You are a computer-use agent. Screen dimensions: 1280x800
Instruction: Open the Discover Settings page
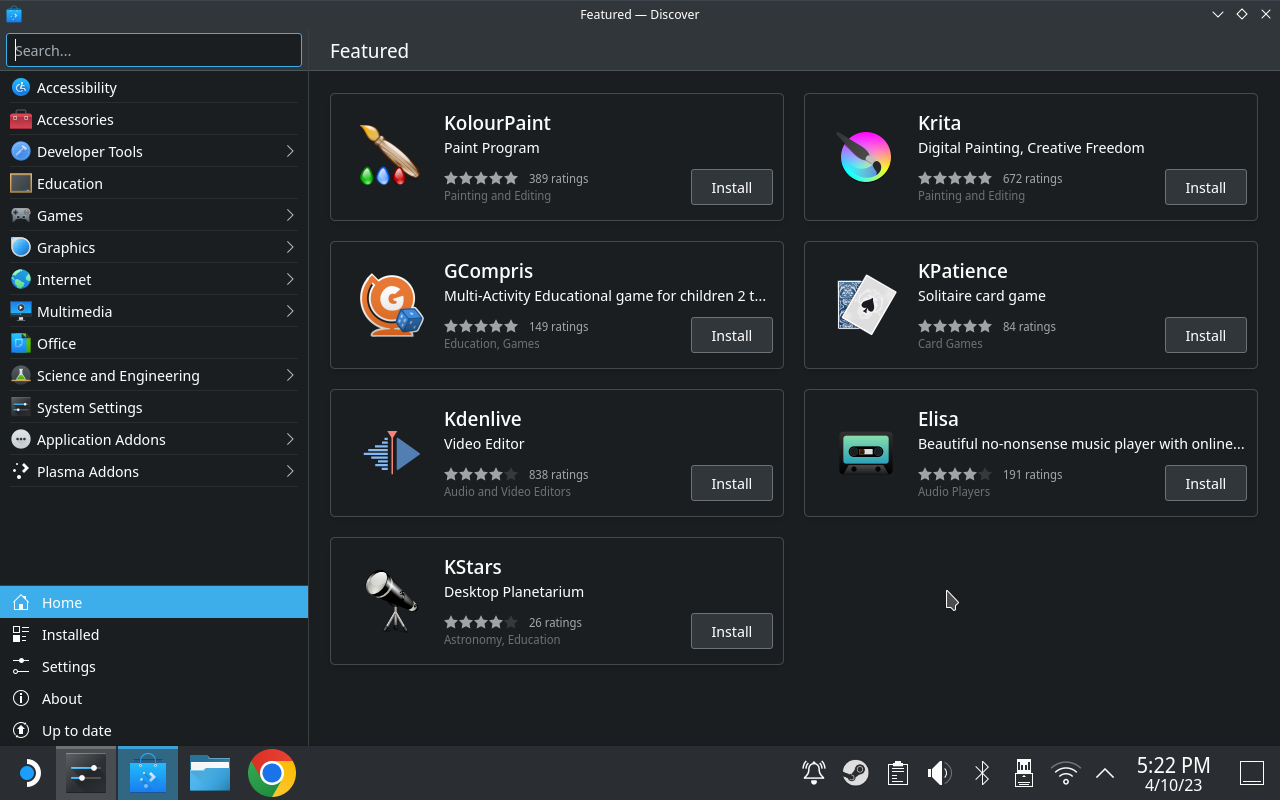tap(154, 666)
